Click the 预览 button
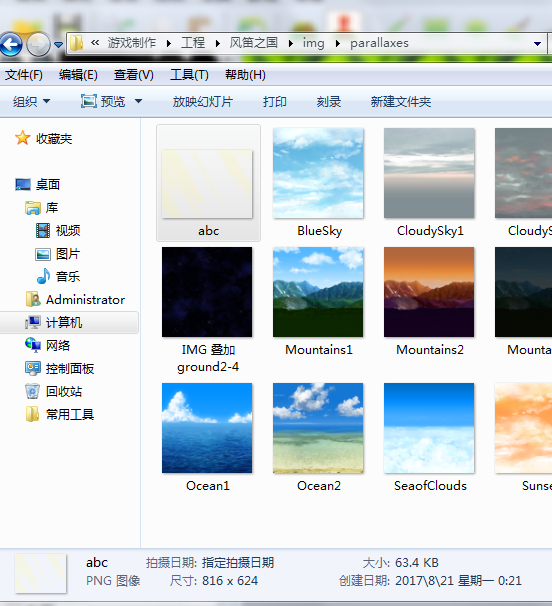The height and width of the screenshot is (606, 552). [103, 102]
